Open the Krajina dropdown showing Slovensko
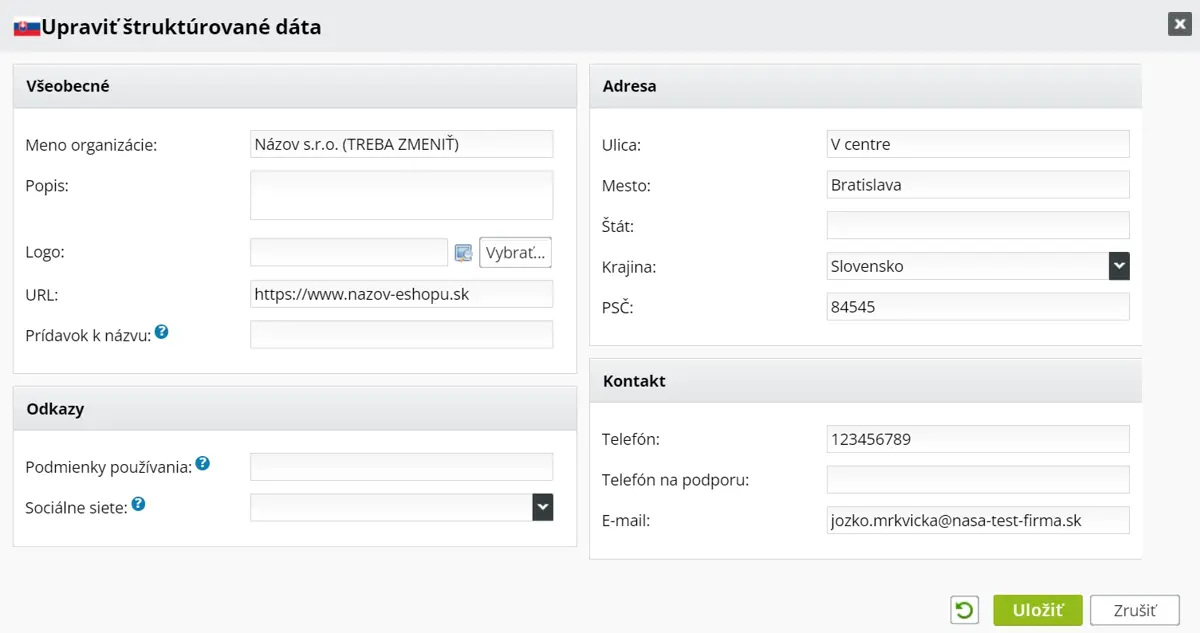 coord(978,266)
